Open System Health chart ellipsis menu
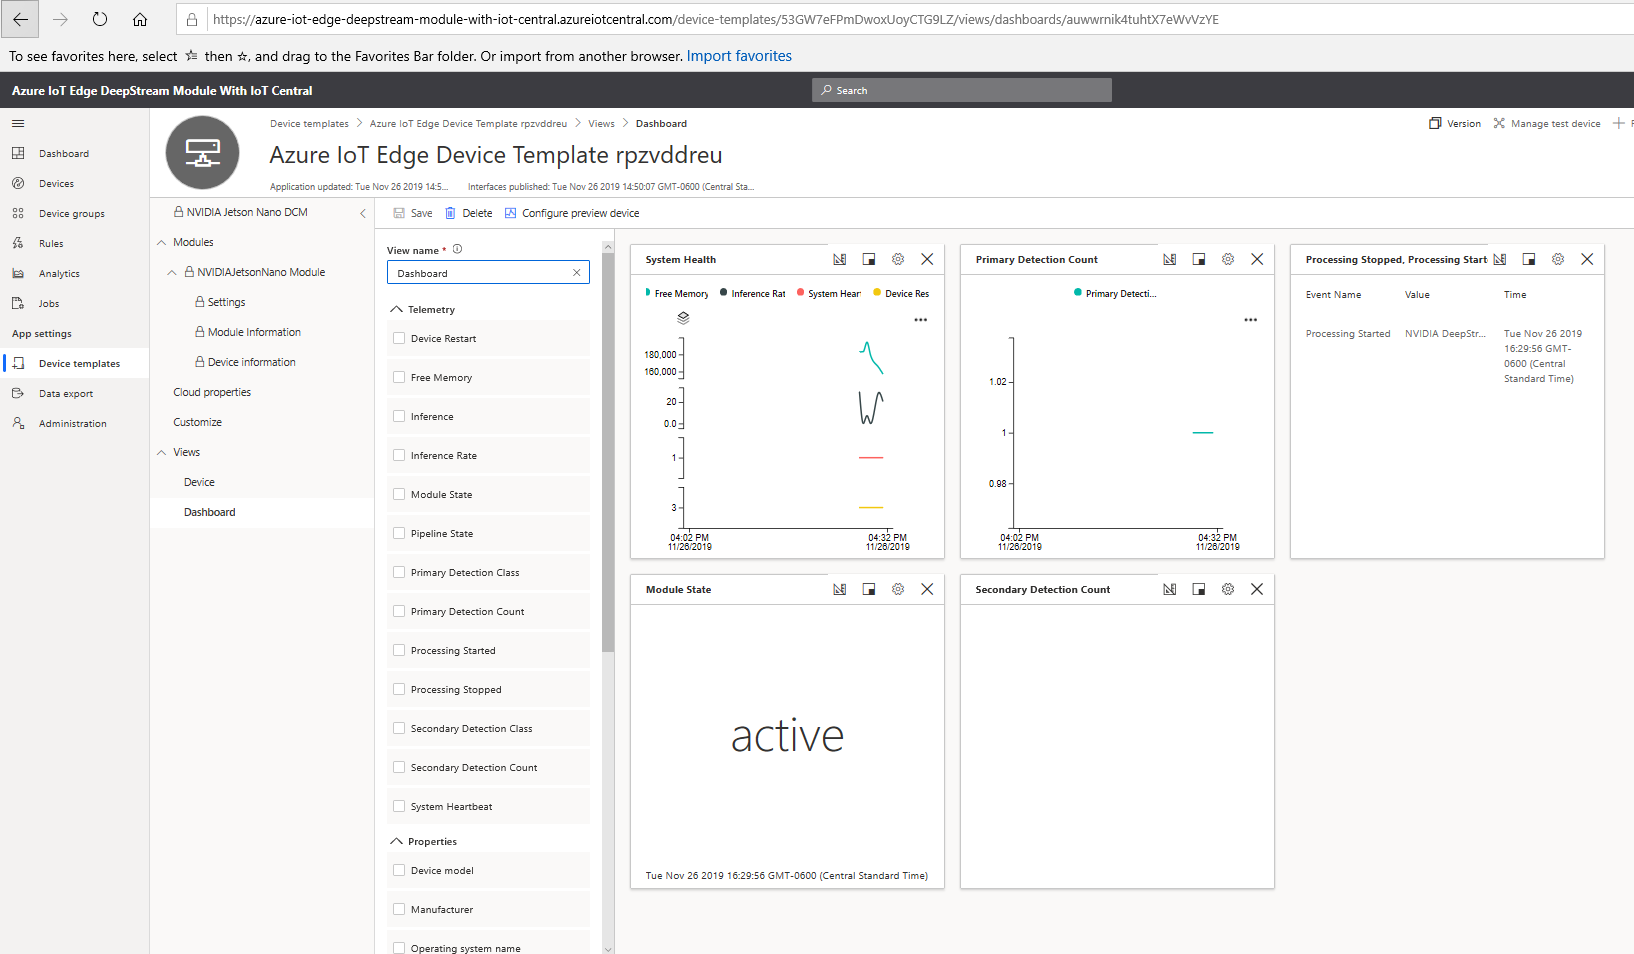 pos(921,320)
